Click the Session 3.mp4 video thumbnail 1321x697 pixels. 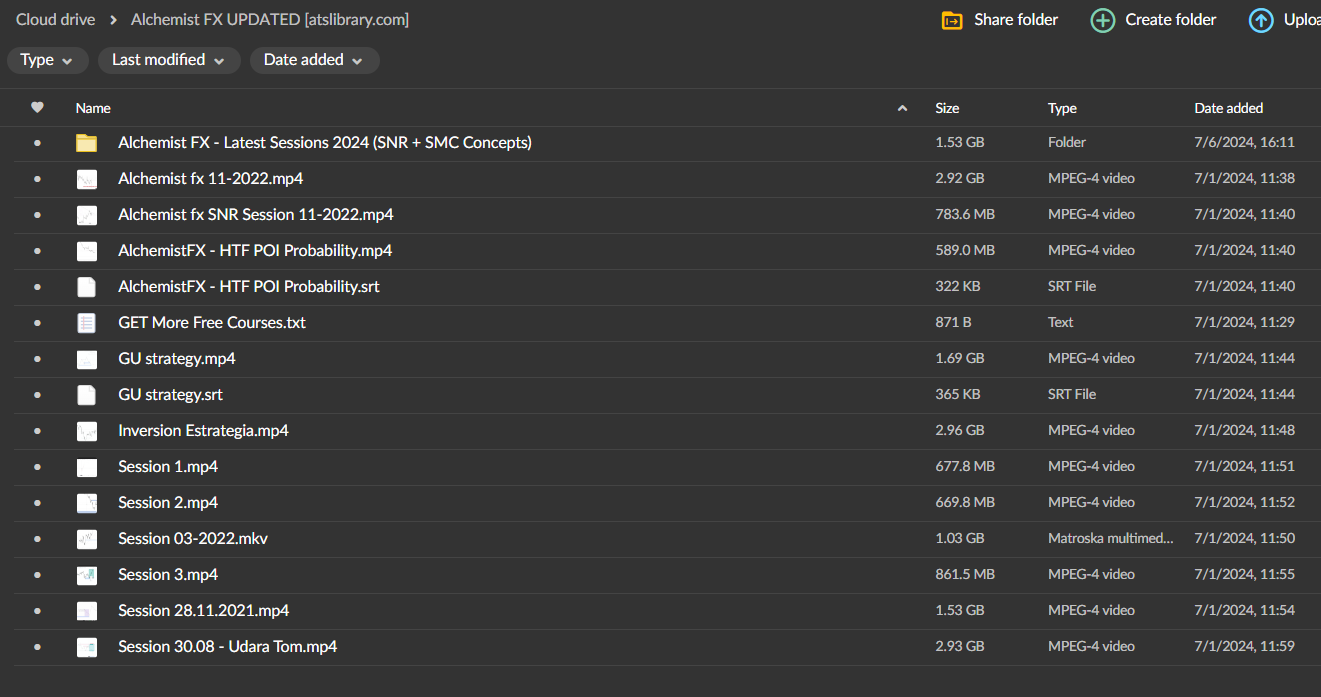pyautogui.click(x=87, y=575)
